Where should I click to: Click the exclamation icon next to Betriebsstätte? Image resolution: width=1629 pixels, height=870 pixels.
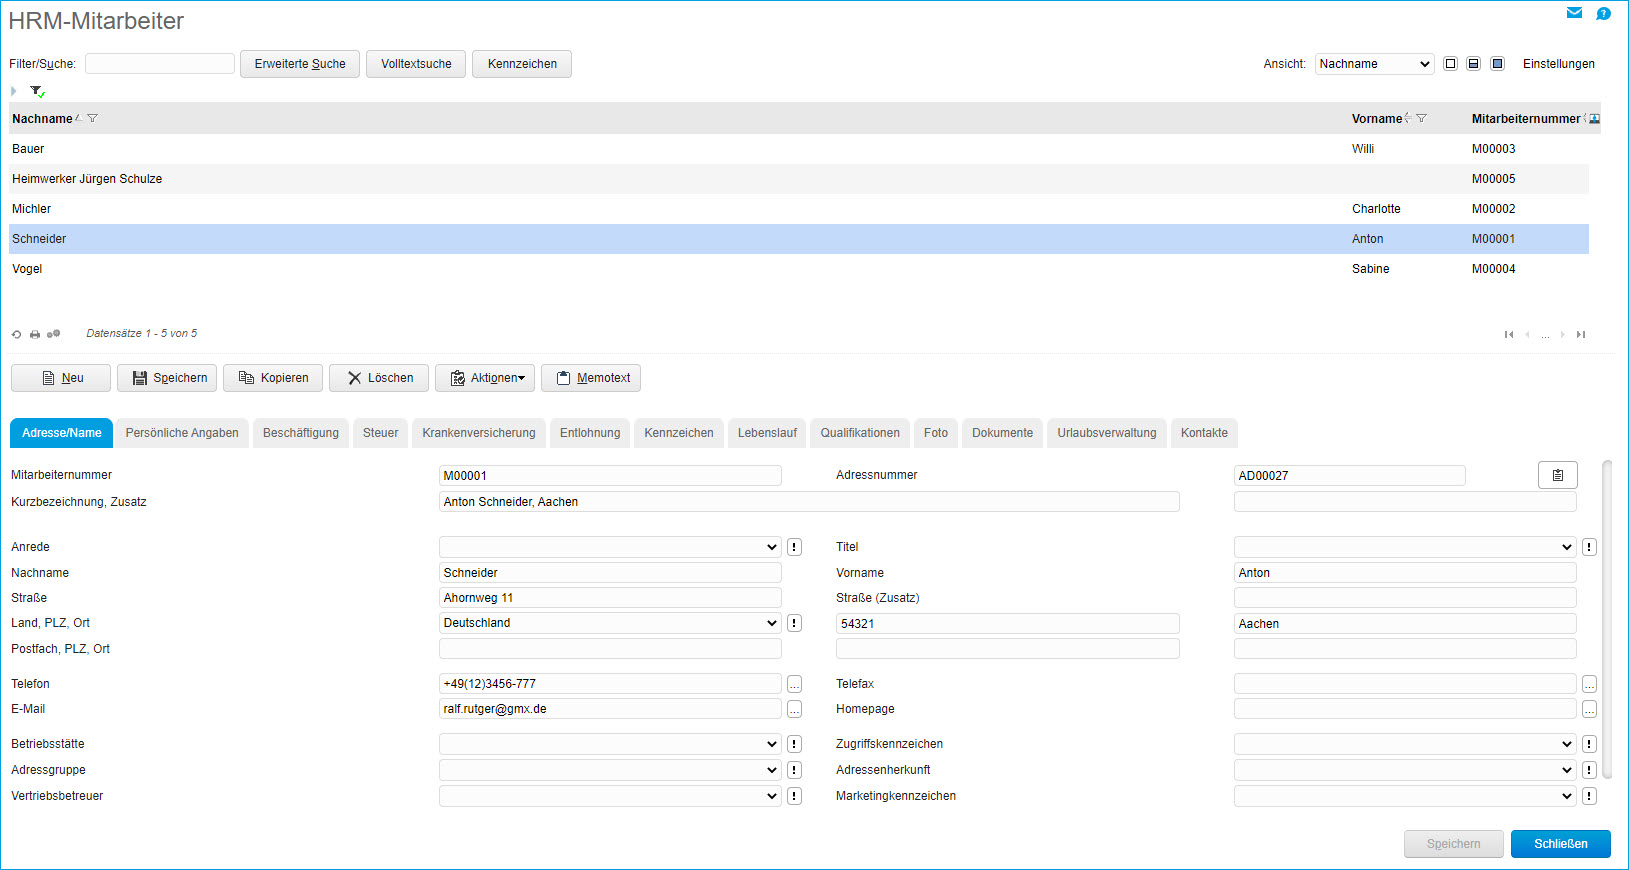pos(794,744)
